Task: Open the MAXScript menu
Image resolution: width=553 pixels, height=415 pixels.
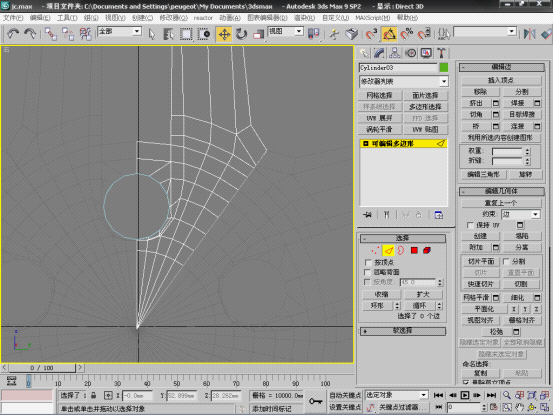Action: pyautogui.click(x=372, y=18)
